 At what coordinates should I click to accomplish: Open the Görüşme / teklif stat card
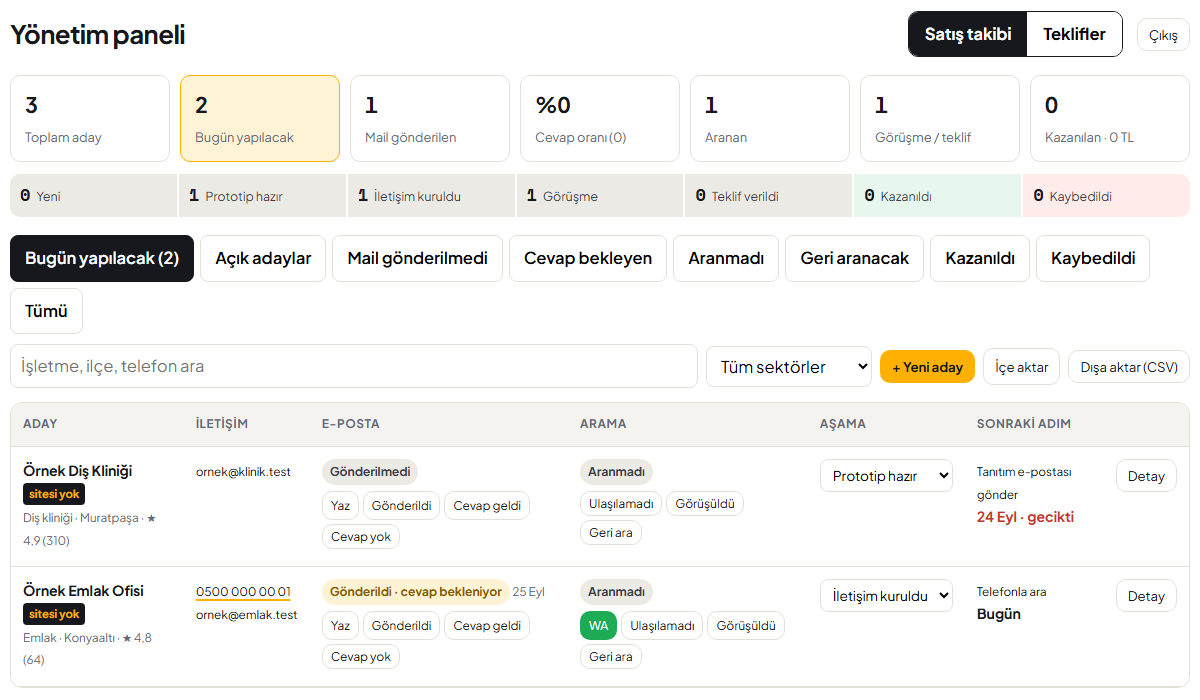[940, 118]
